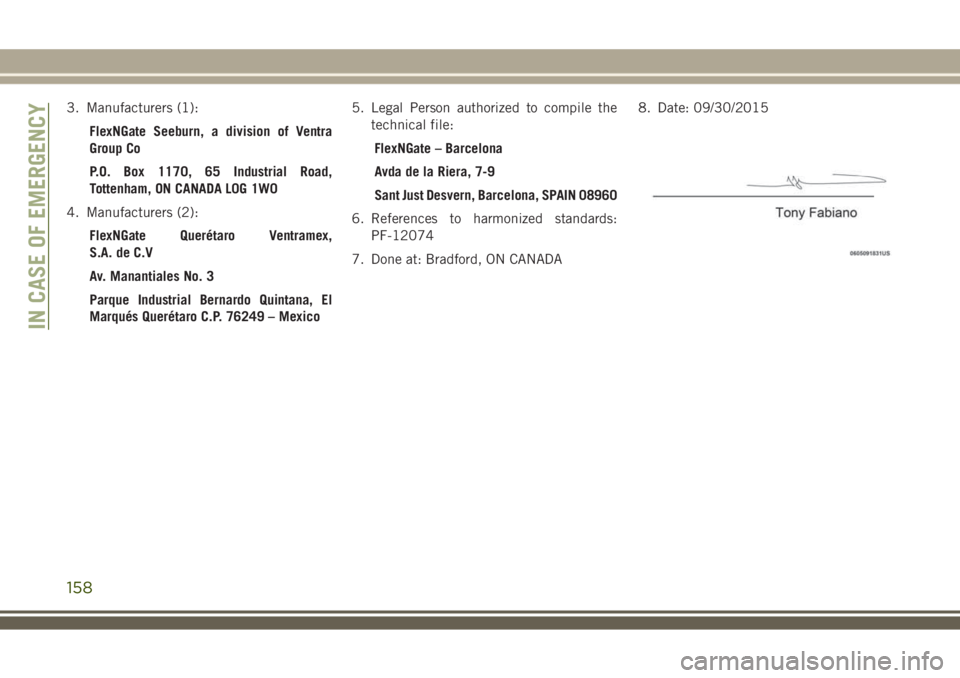
Task: Select 'FlexNGate – Barcelona' text
Action: click(438, 149)
